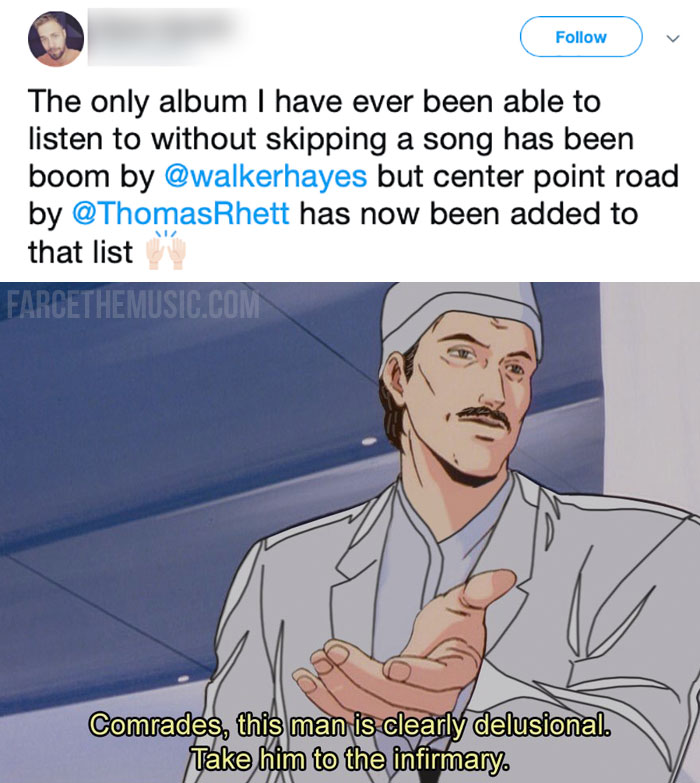Viewport: 700px width, 783px height.
Task: Open the @ThomasRhett mention link
Action: click(181, 214)
